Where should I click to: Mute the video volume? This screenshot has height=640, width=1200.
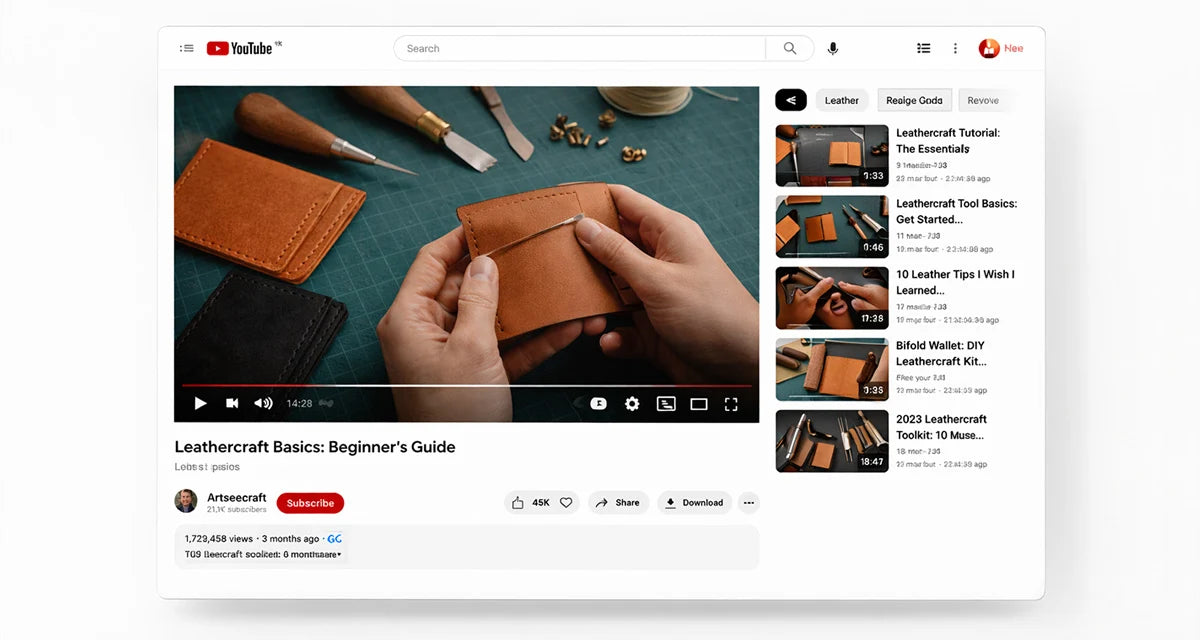pyautogui.click(x=263, y=403)
